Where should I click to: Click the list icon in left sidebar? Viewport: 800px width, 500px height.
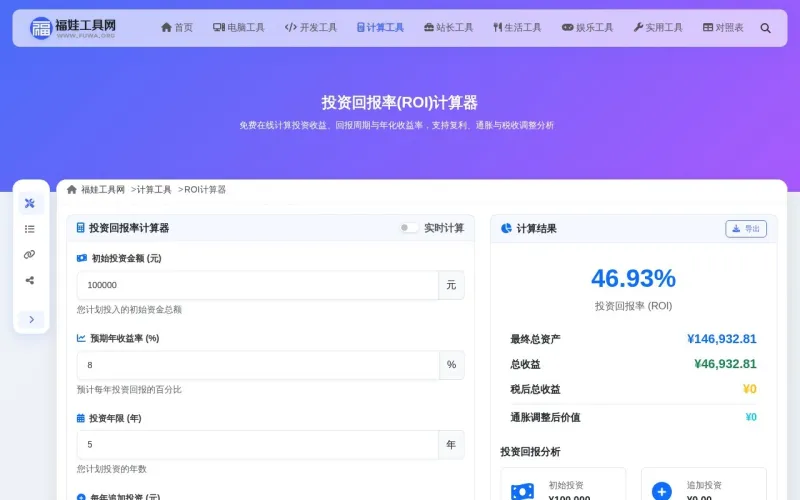30,229
